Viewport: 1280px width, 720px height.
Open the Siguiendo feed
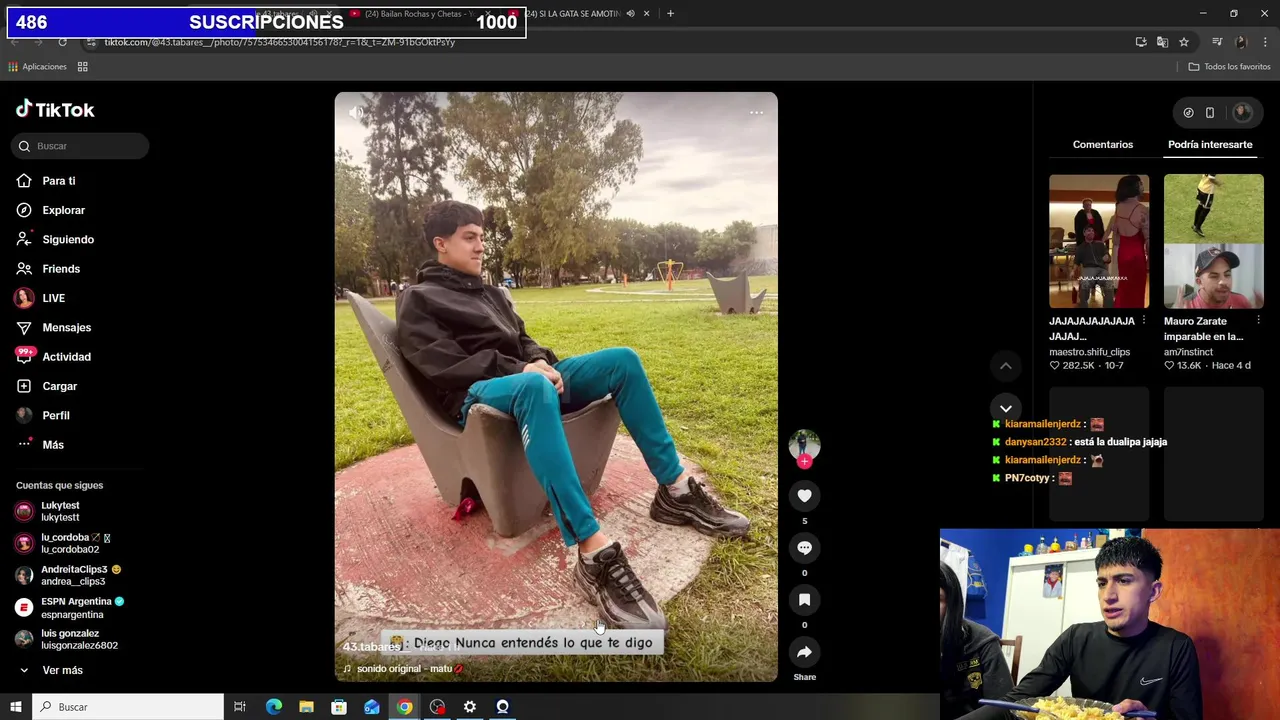(55, 240)
